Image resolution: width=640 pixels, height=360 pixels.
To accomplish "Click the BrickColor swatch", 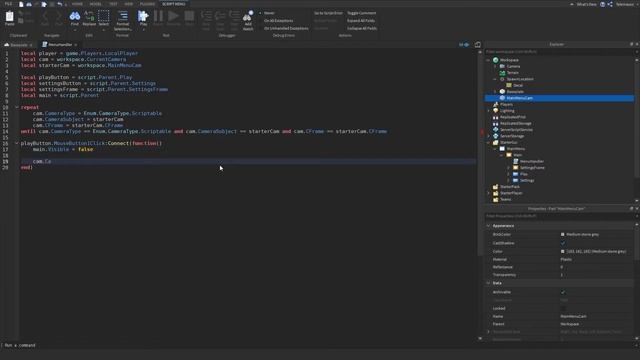I will (562, 235).
